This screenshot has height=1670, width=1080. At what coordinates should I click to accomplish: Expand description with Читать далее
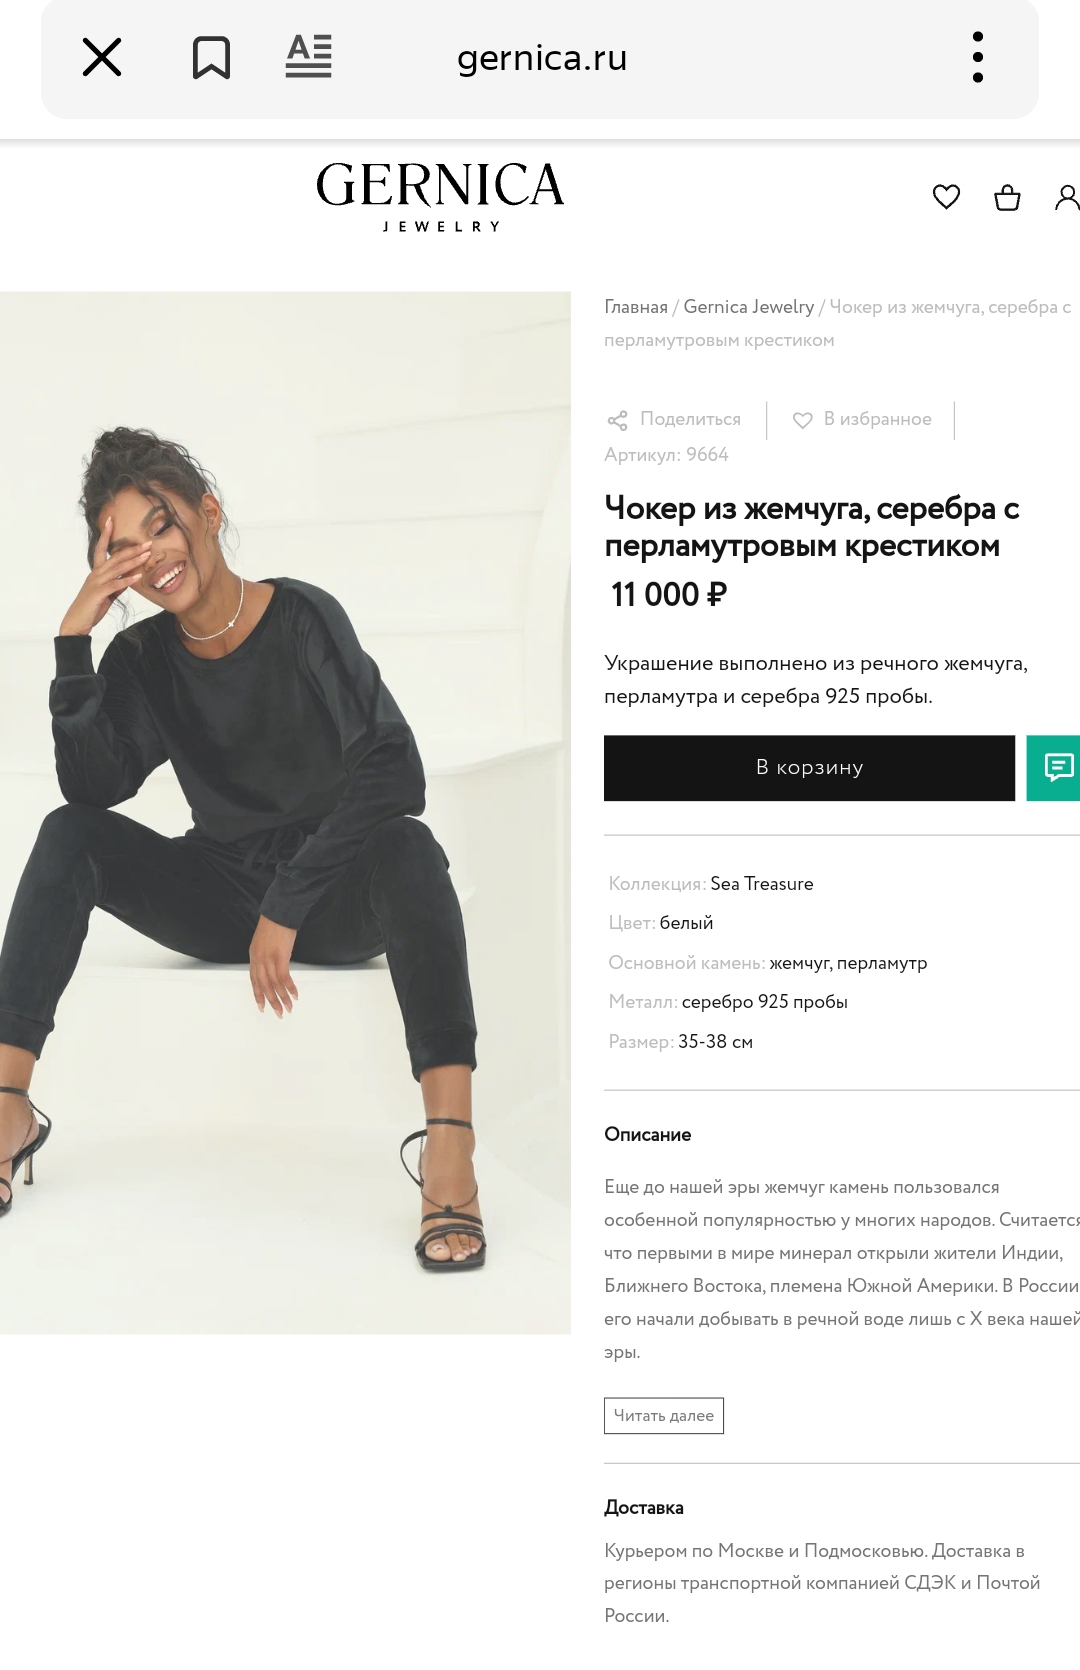coord(664,1416)
